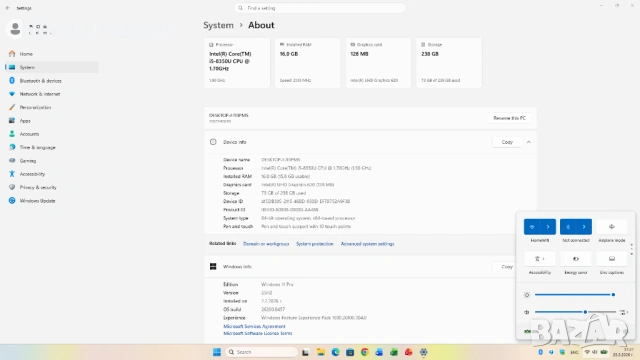Open Domain or workgroup link

coord(266,244)
